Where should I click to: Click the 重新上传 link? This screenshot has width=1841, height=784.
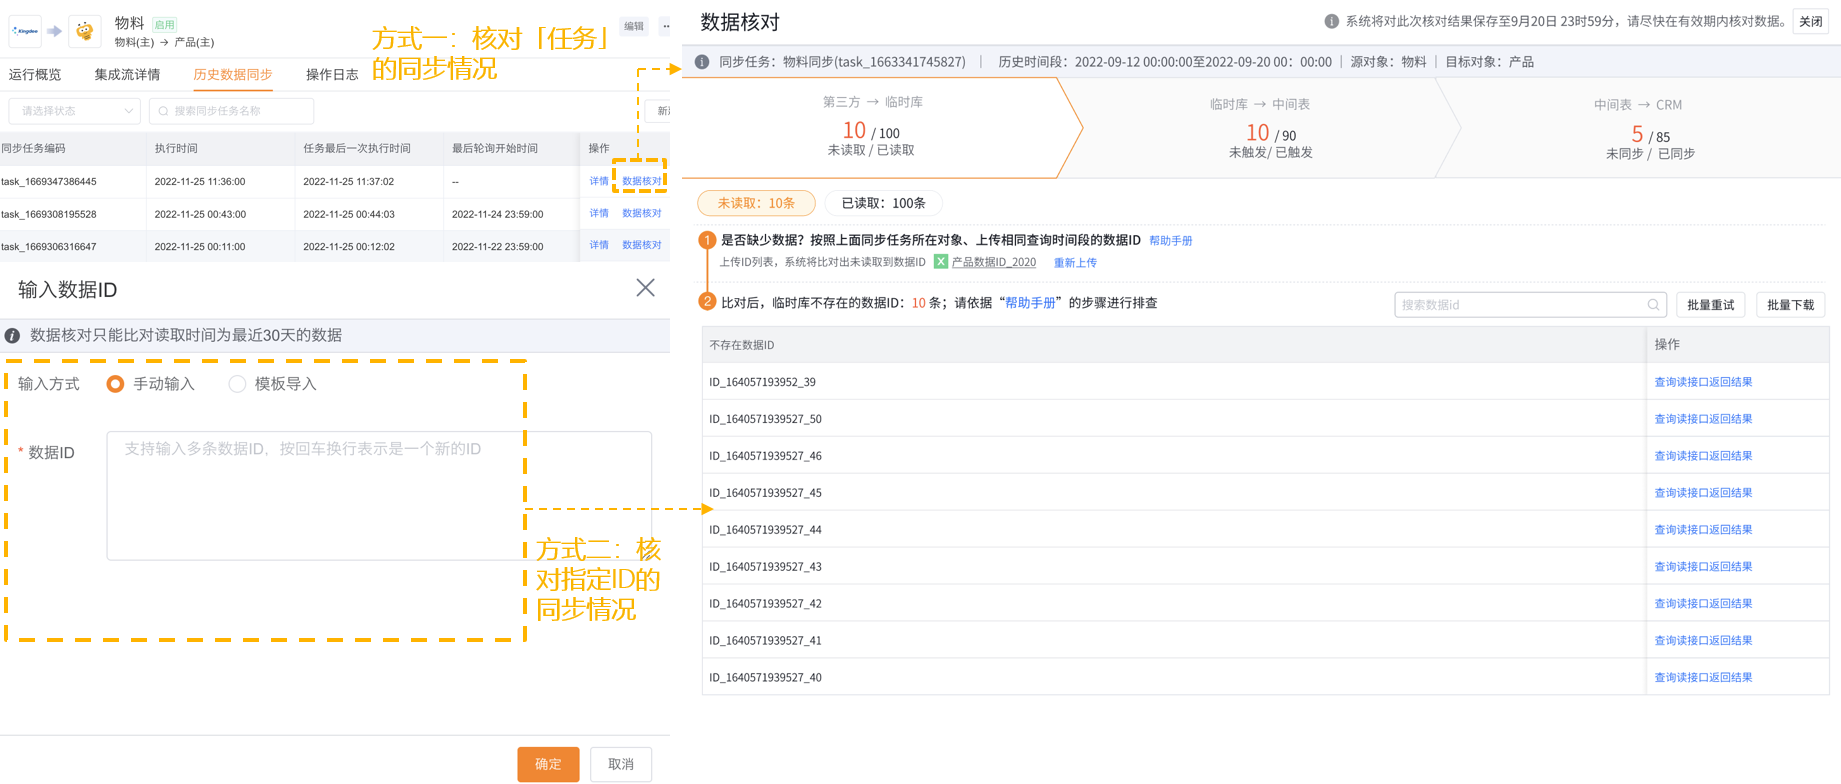[1075, 263]
